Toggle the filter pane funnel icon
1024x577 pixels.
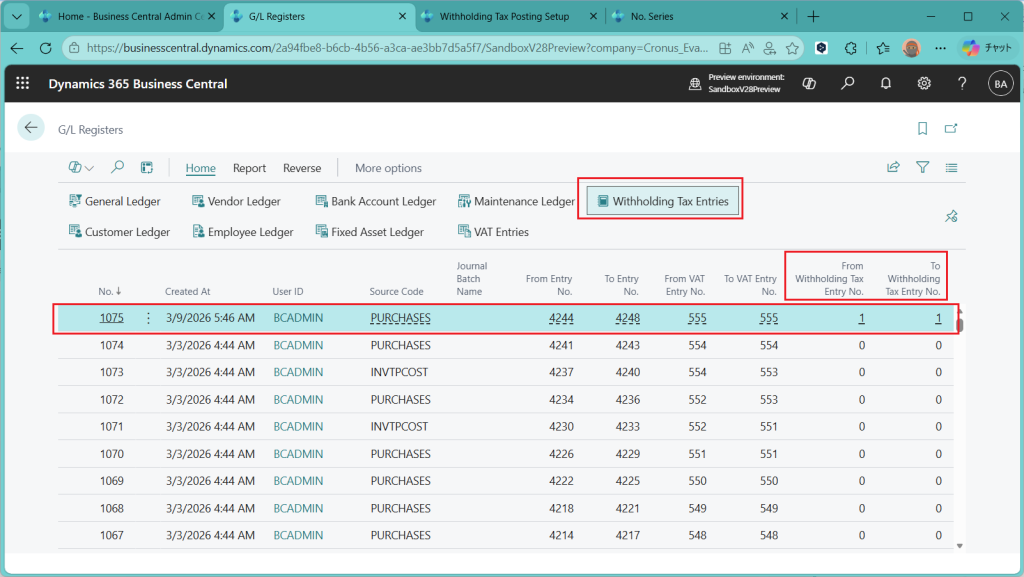point(922,168)
